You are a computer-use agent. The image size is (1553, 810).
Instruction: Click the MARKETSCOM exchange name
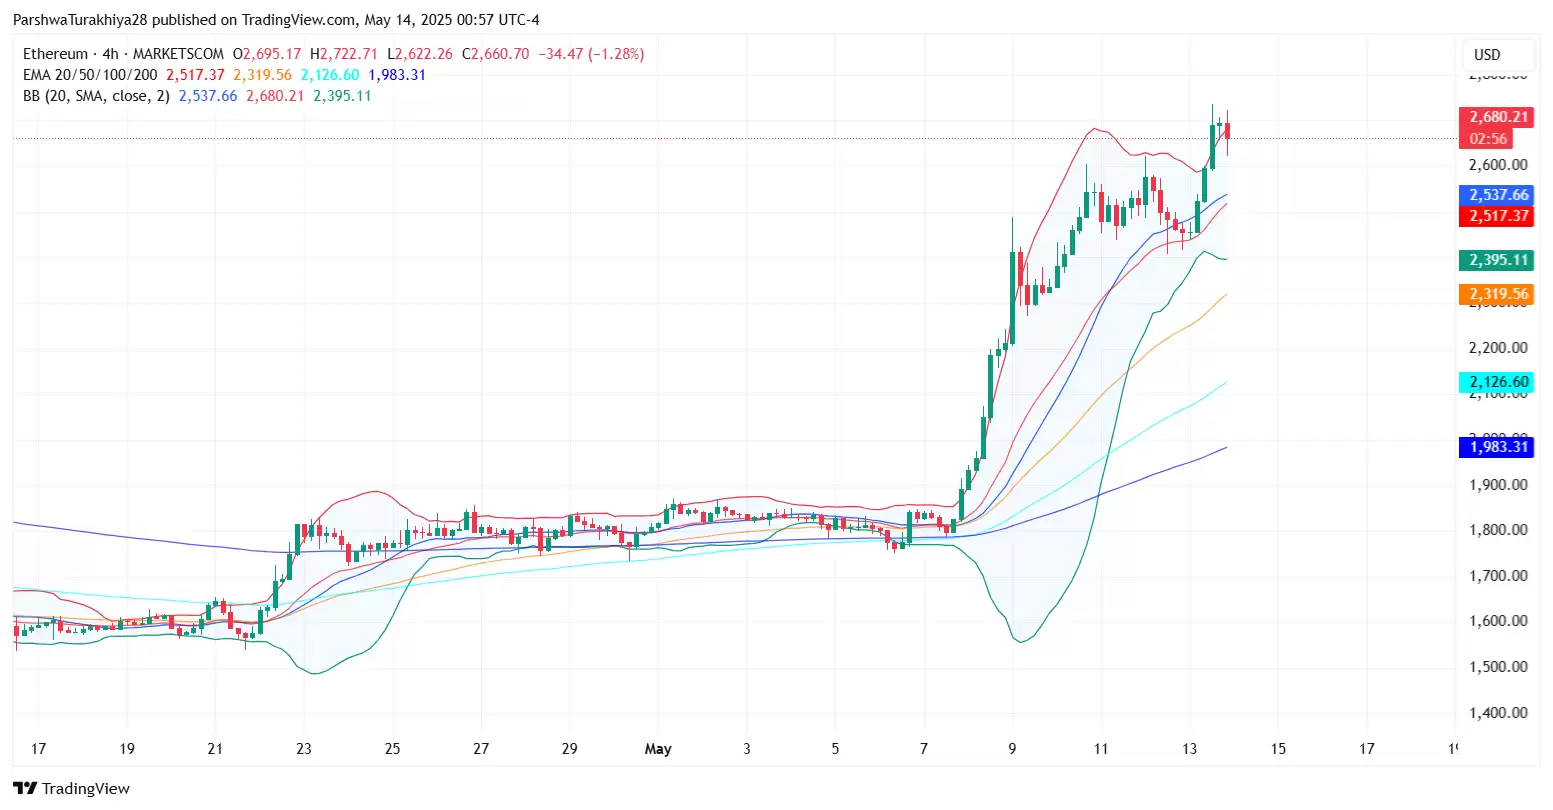(176, 54)
